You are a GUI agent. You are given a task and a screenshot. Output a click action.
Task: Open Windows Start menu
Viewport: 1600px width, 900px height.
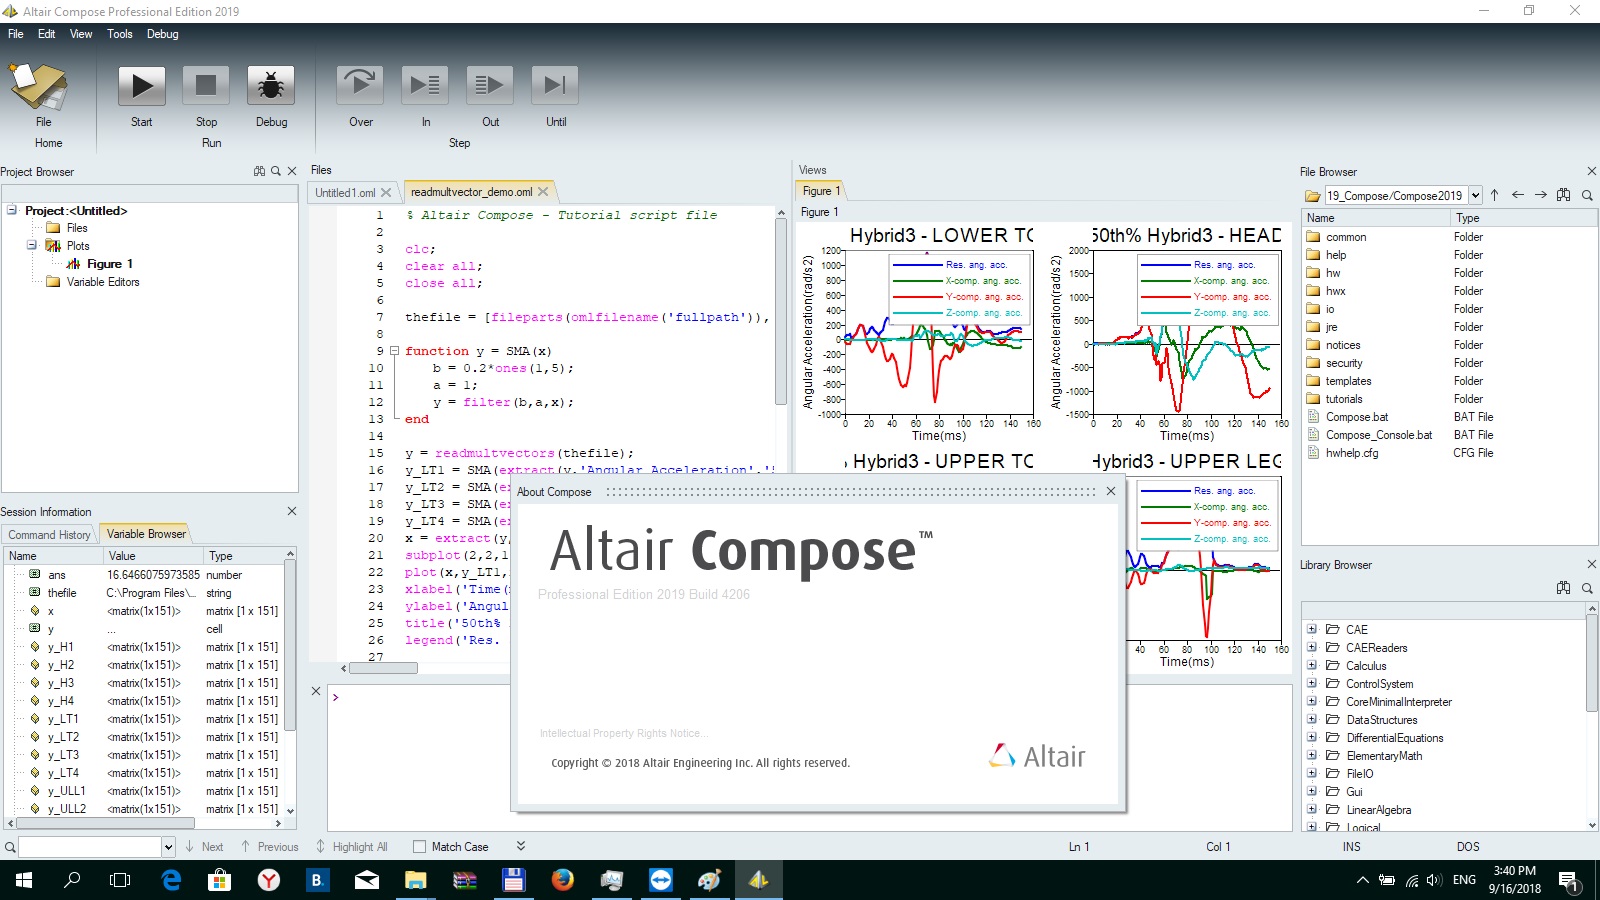(x=24, y=880)
